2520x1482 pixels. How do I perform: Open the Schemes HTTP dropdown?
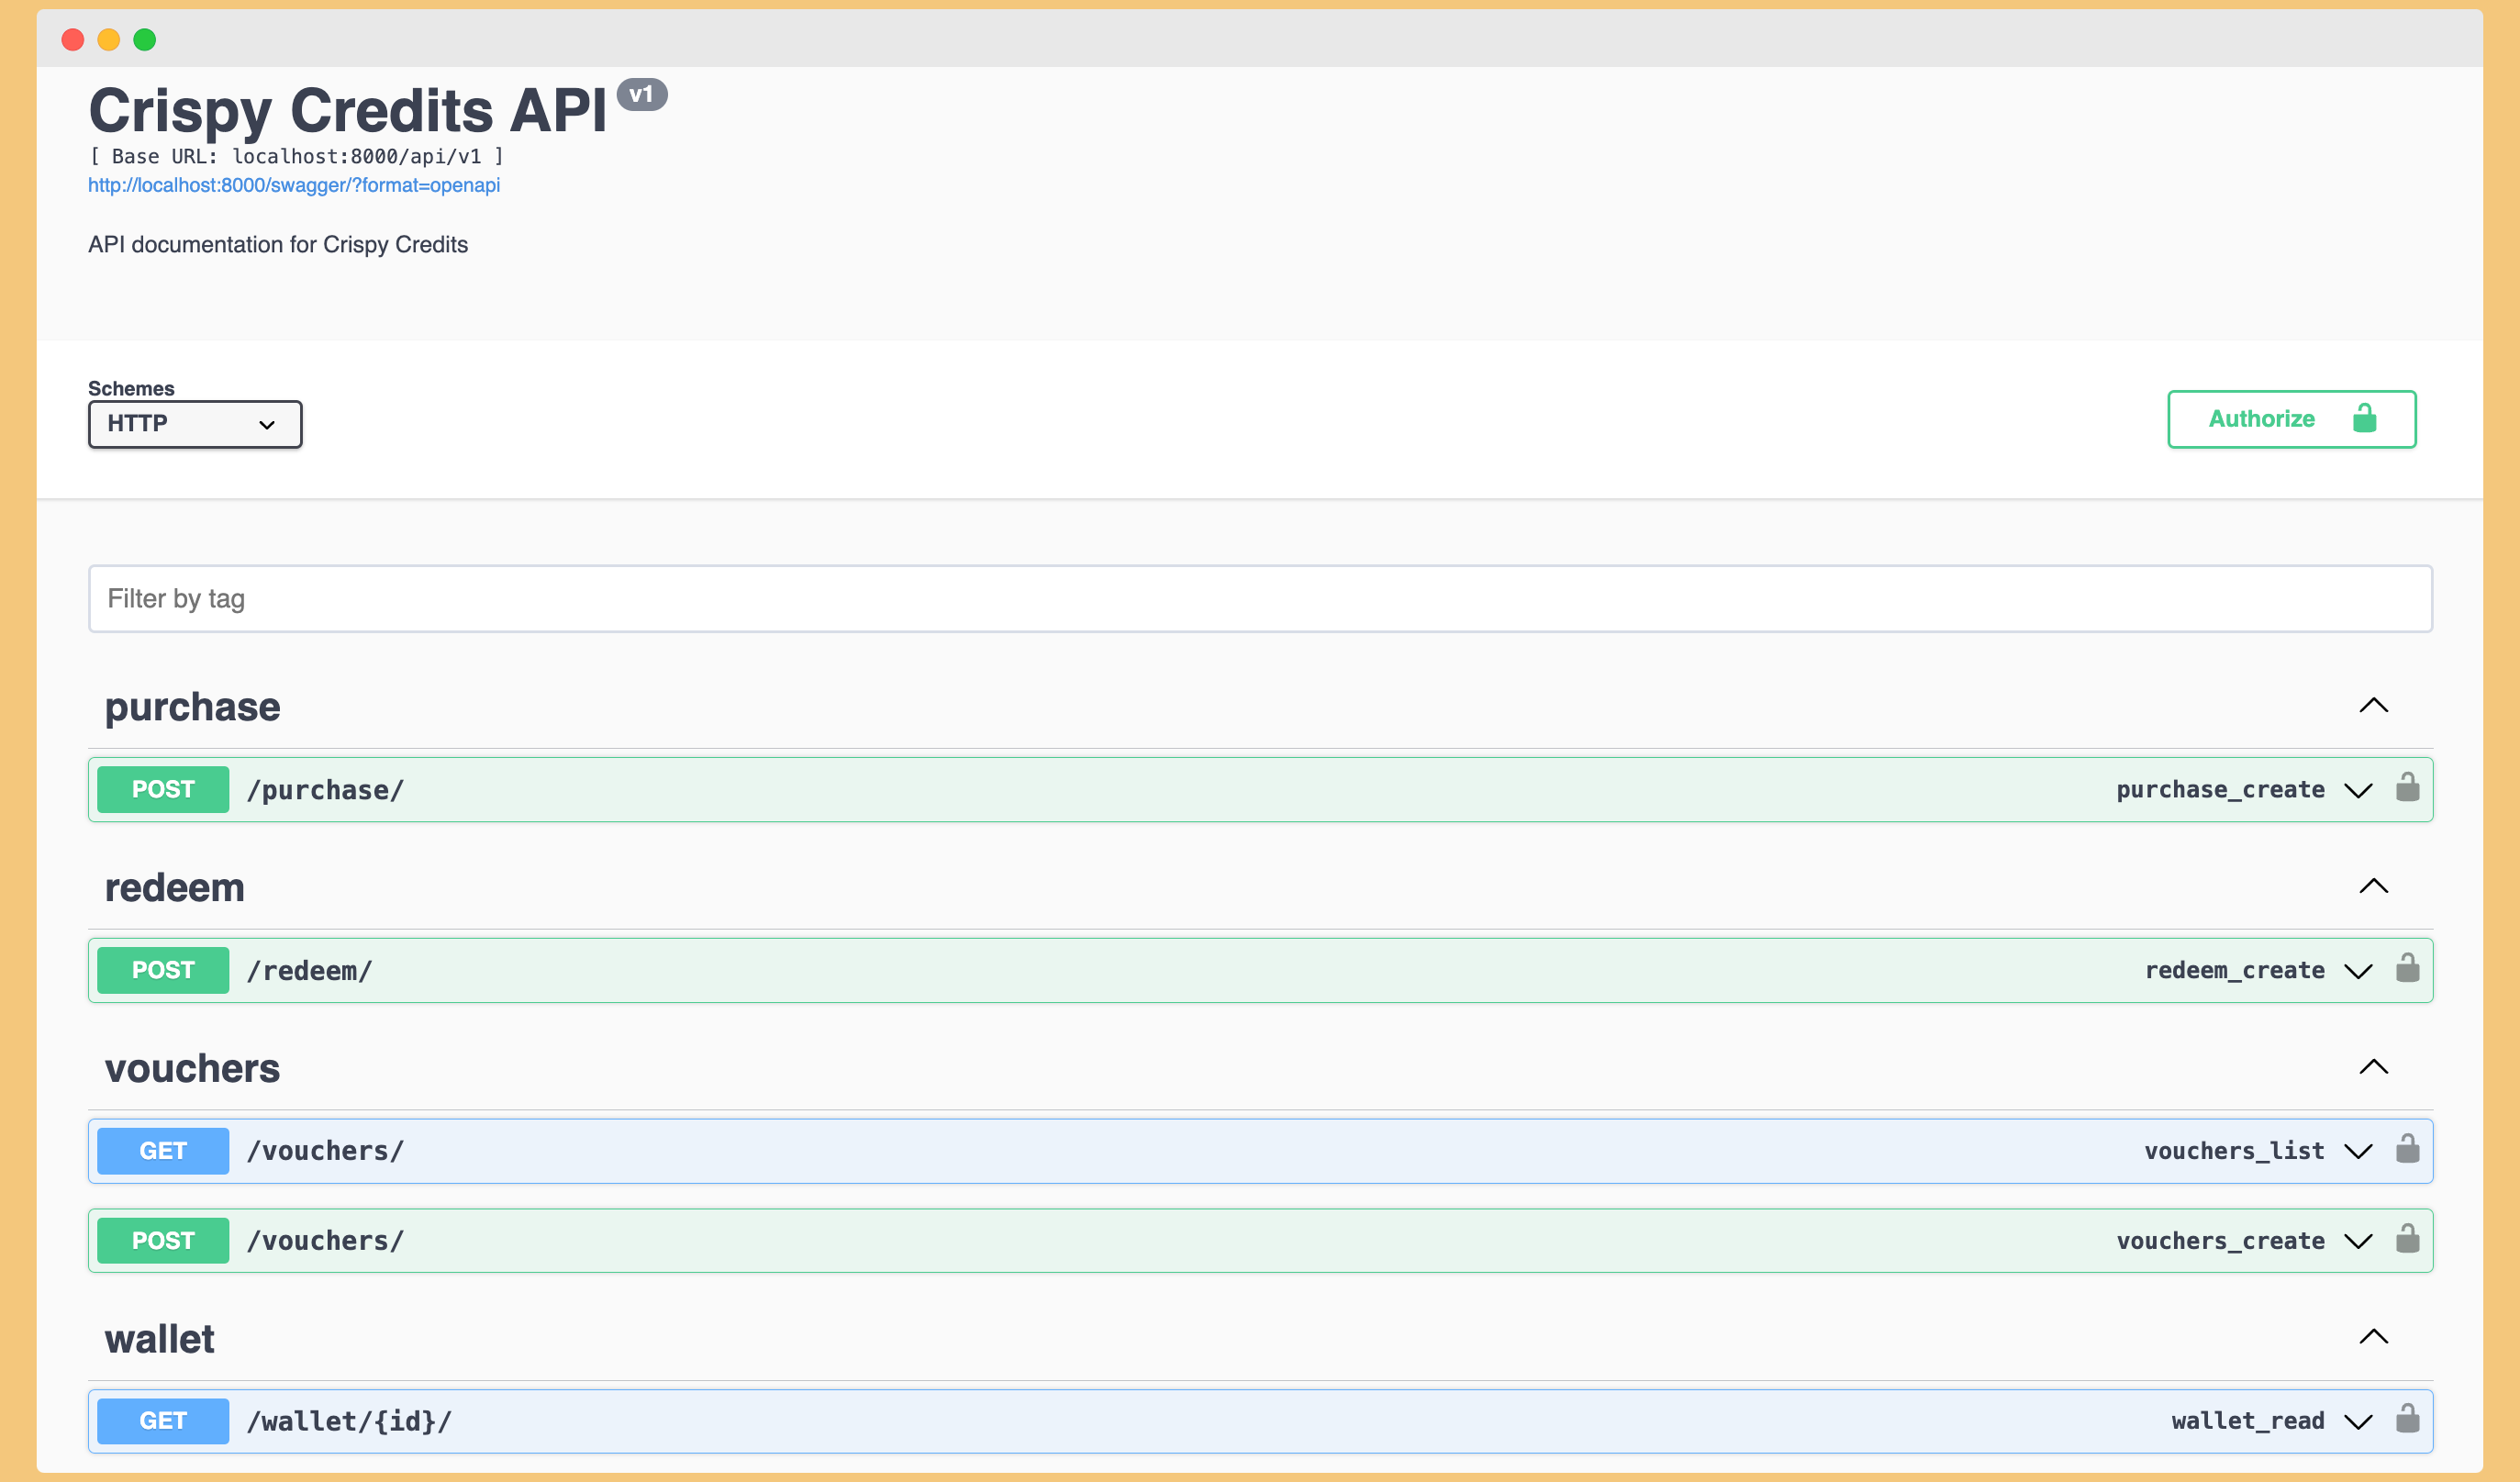pyautogui.click(x=195, y=424)
